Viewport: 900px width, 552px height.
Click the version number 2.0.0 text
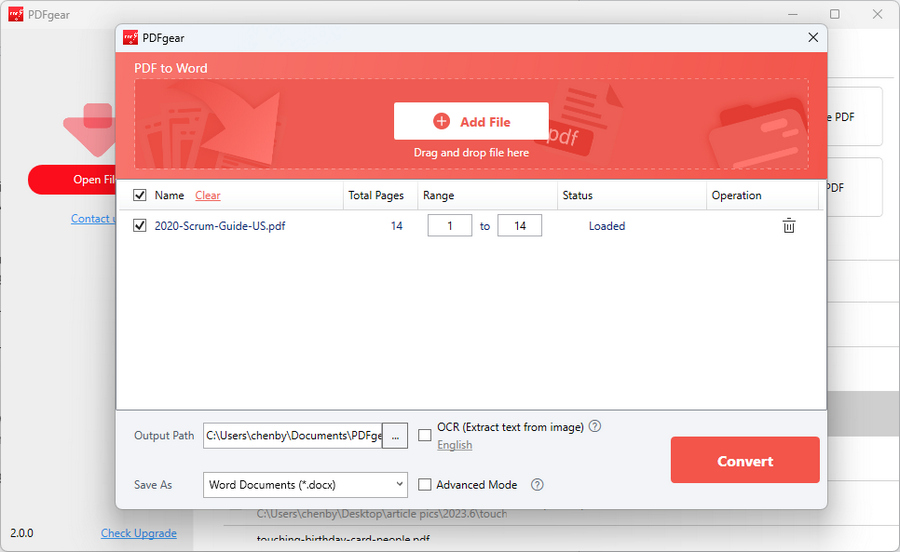click(22, 533)
